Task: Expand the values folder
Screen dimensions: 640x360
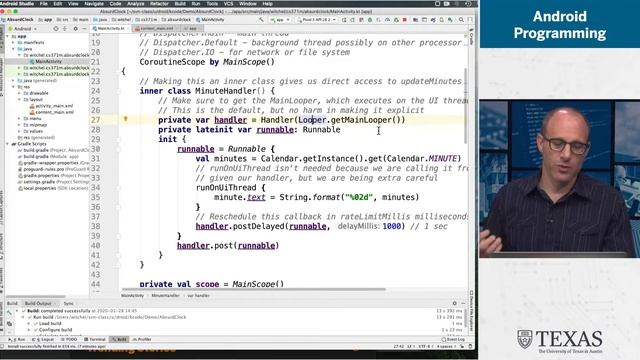Action: [19, 131]
